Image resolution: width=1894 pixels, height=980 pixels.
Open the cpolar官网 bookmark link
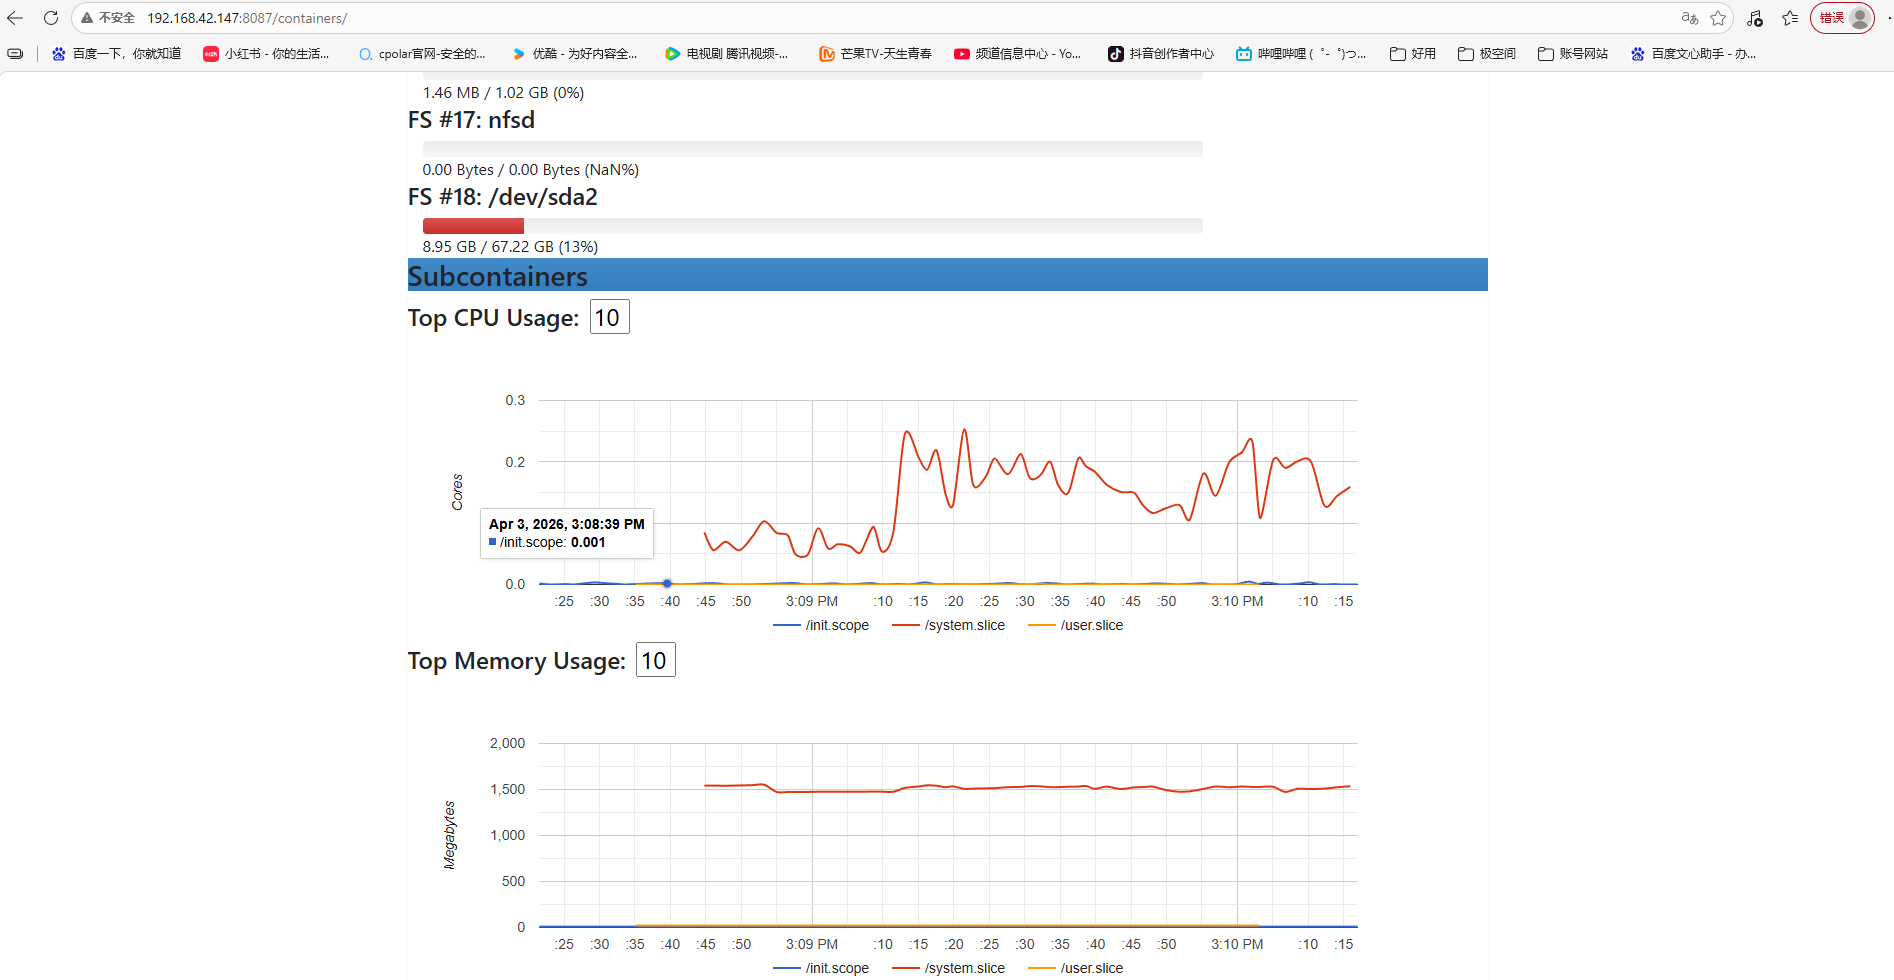point(422,54)
